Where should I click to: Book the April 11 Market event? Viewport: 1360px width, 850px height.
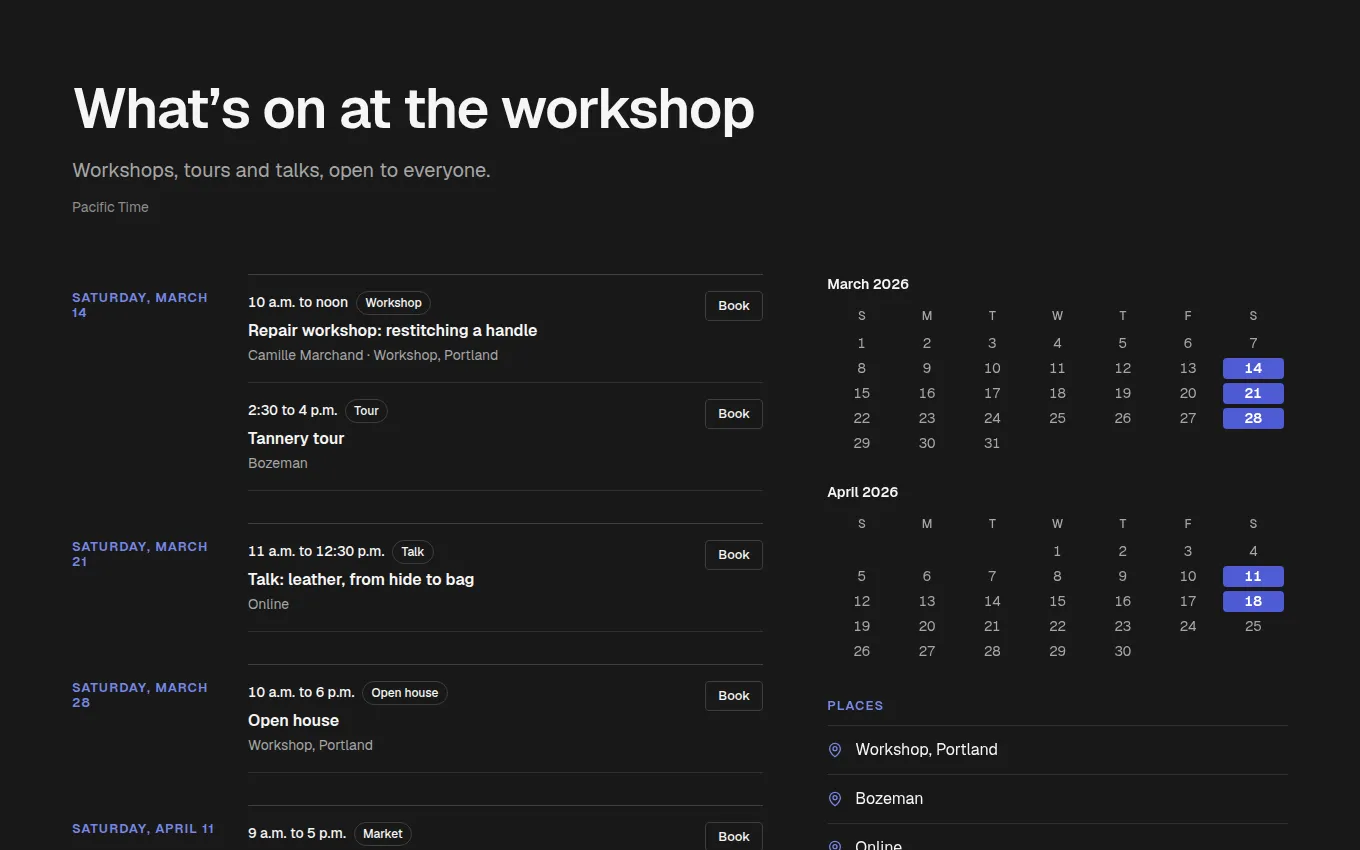click(734, 836)
